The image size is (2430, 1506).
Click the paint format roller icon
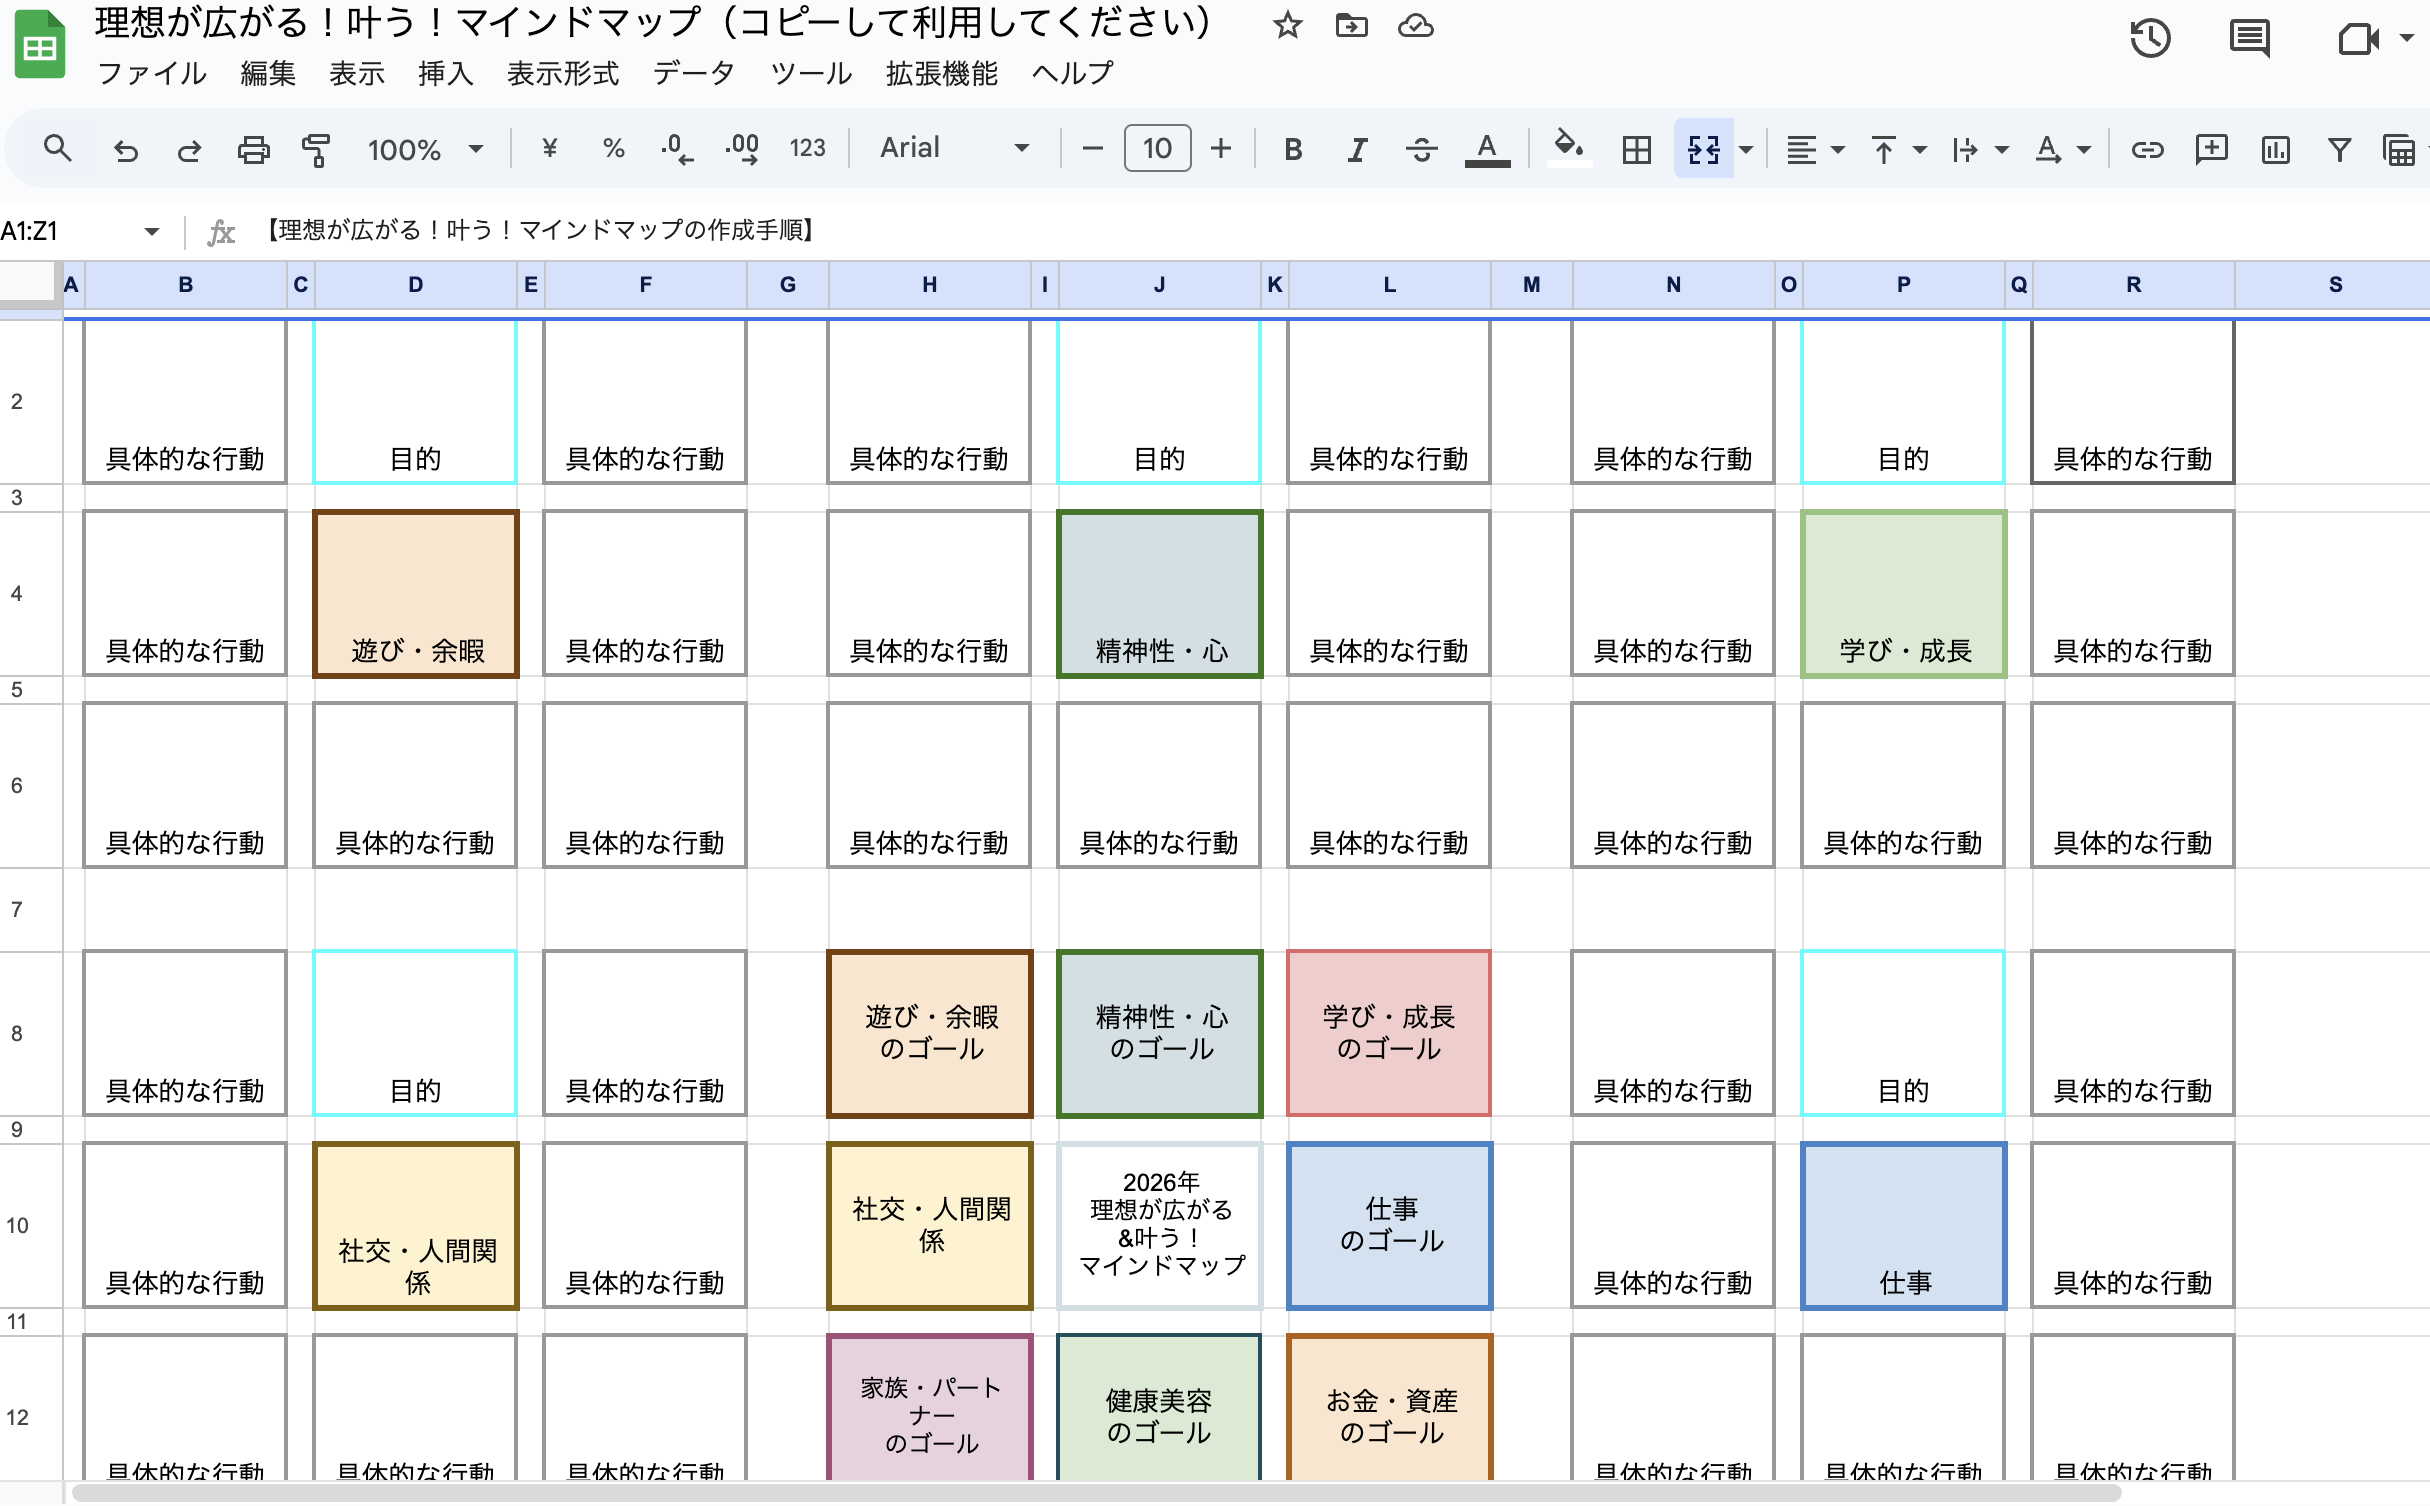click(316, 150)
